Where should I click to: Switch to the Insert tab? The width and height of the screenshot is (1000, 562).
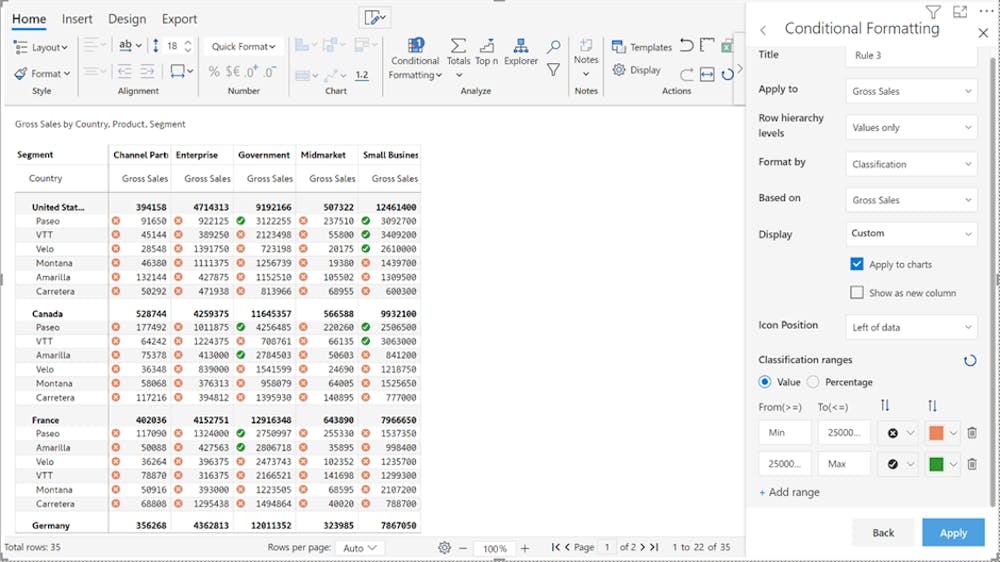point(77,19)
